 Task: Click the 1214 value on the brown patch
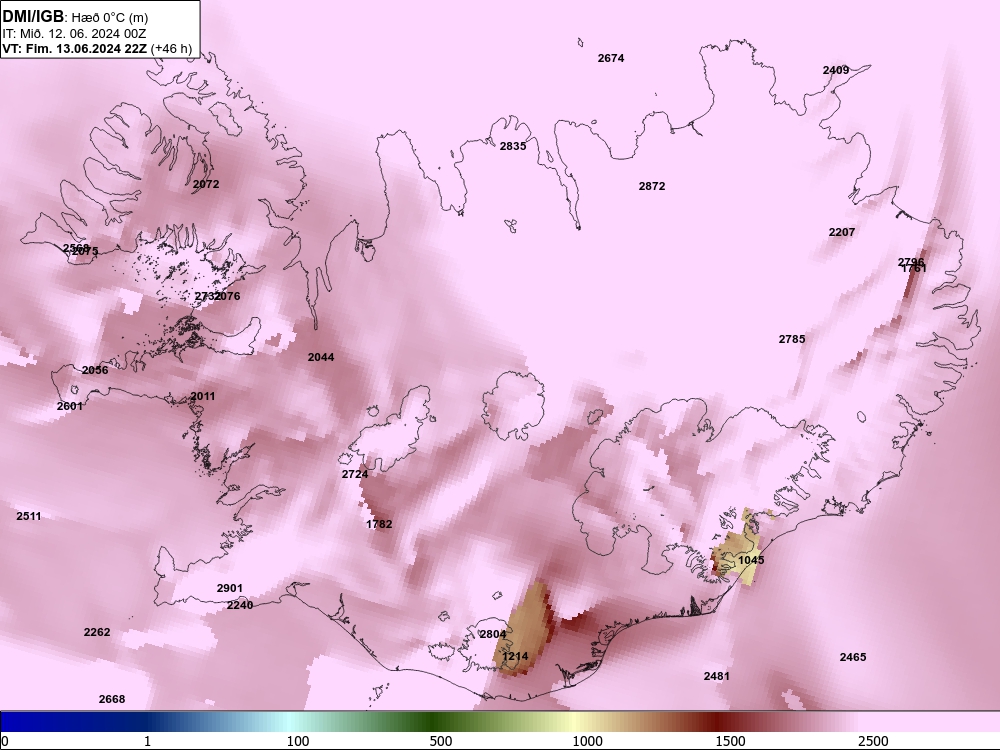click(515, 656)
